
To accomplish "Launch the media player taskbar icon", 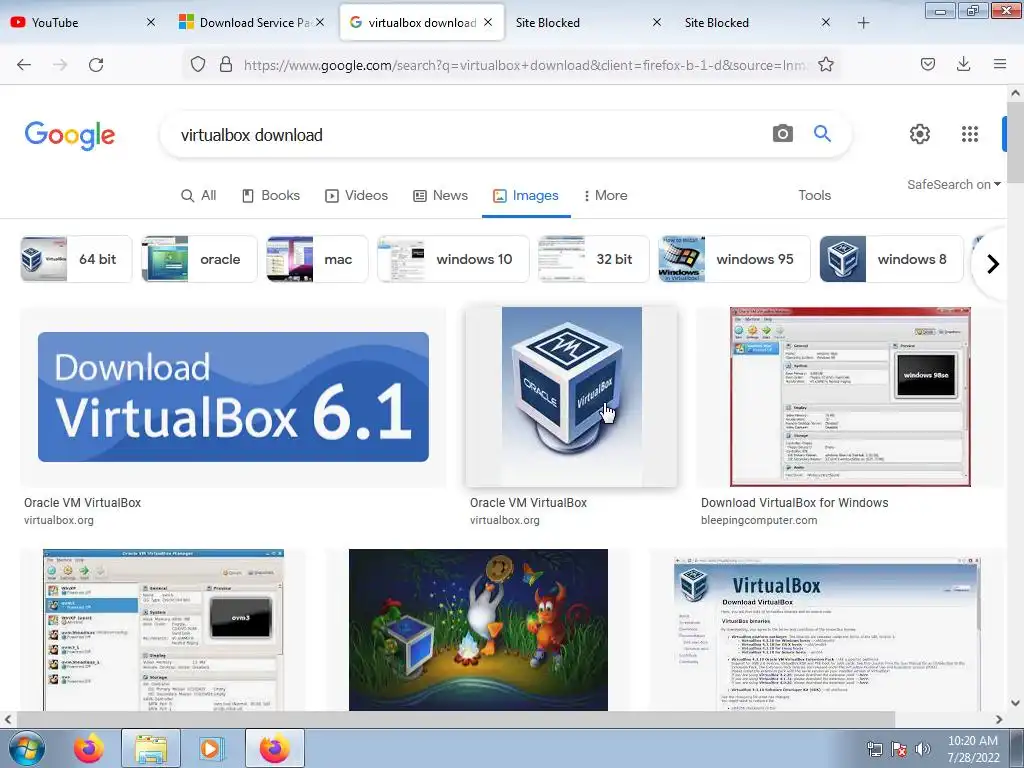I will 210,748.
